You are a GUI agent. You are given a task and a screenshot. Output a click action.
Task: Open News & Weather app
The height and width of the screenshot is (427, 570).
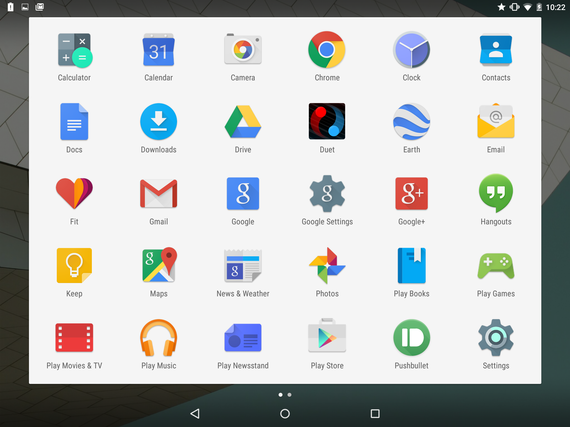tap(243, 266)
